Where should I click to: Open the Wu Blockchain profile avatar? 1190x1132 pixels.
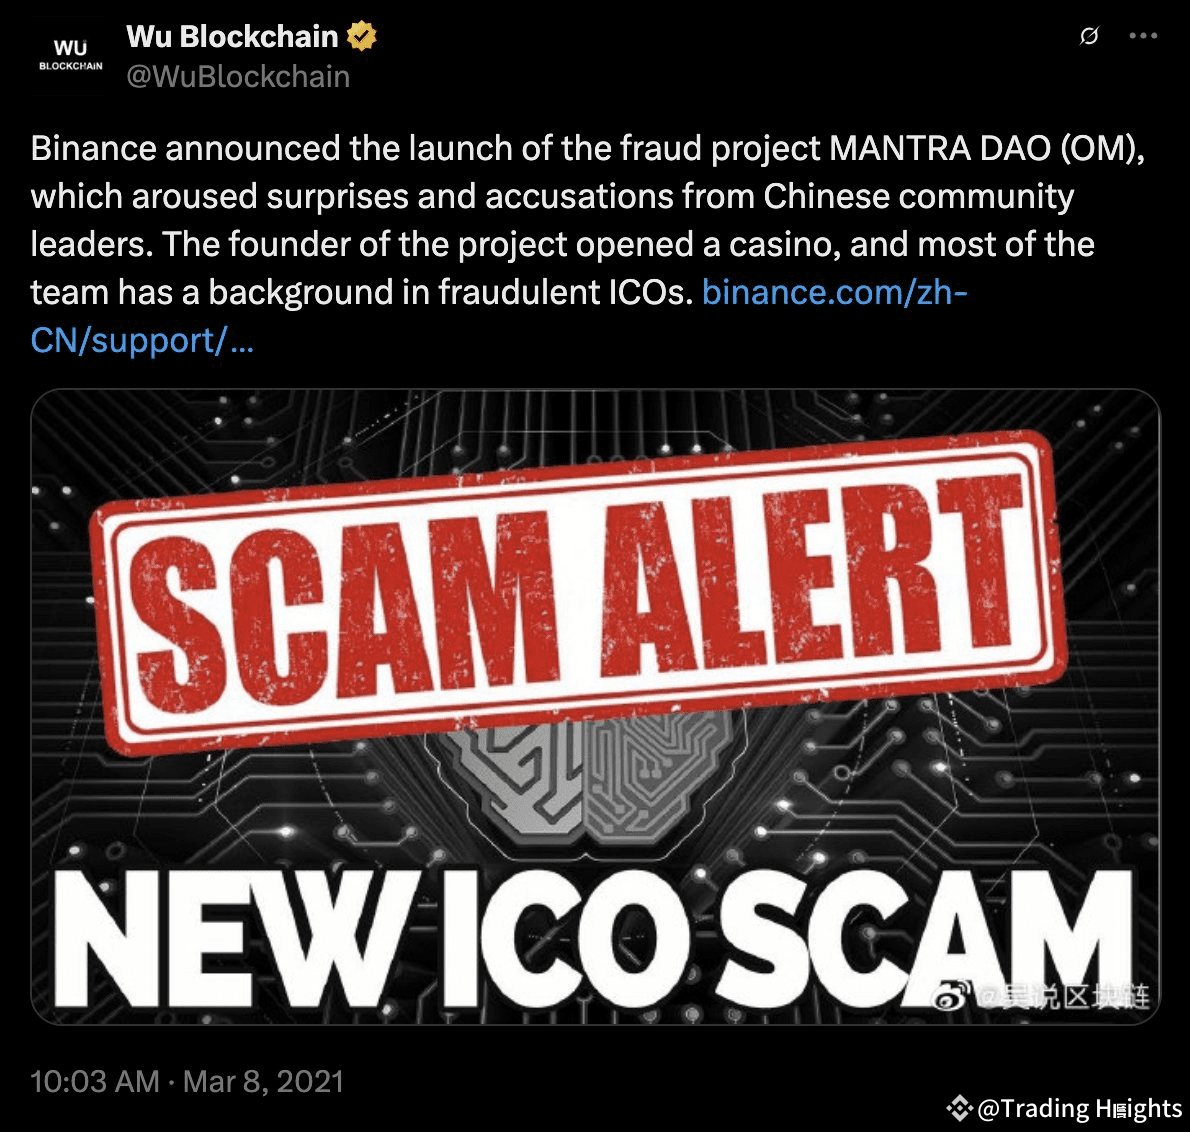(x=71, y=56)
